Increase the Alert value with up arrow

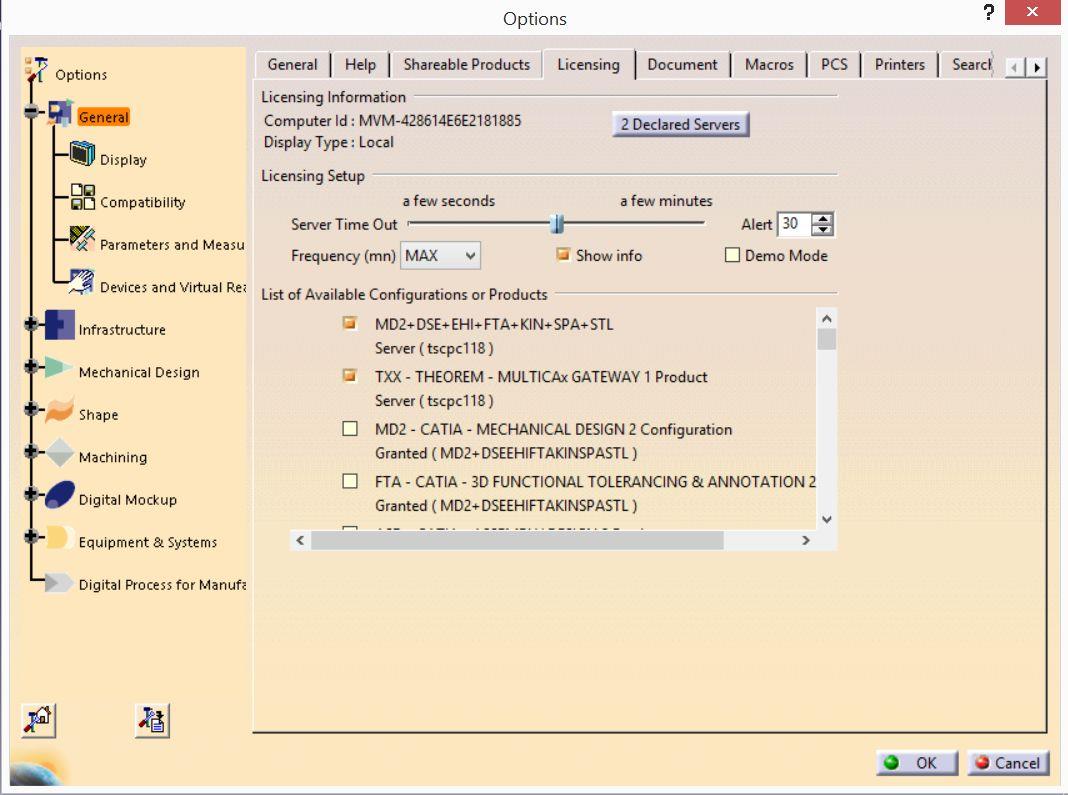pos(823,219)
